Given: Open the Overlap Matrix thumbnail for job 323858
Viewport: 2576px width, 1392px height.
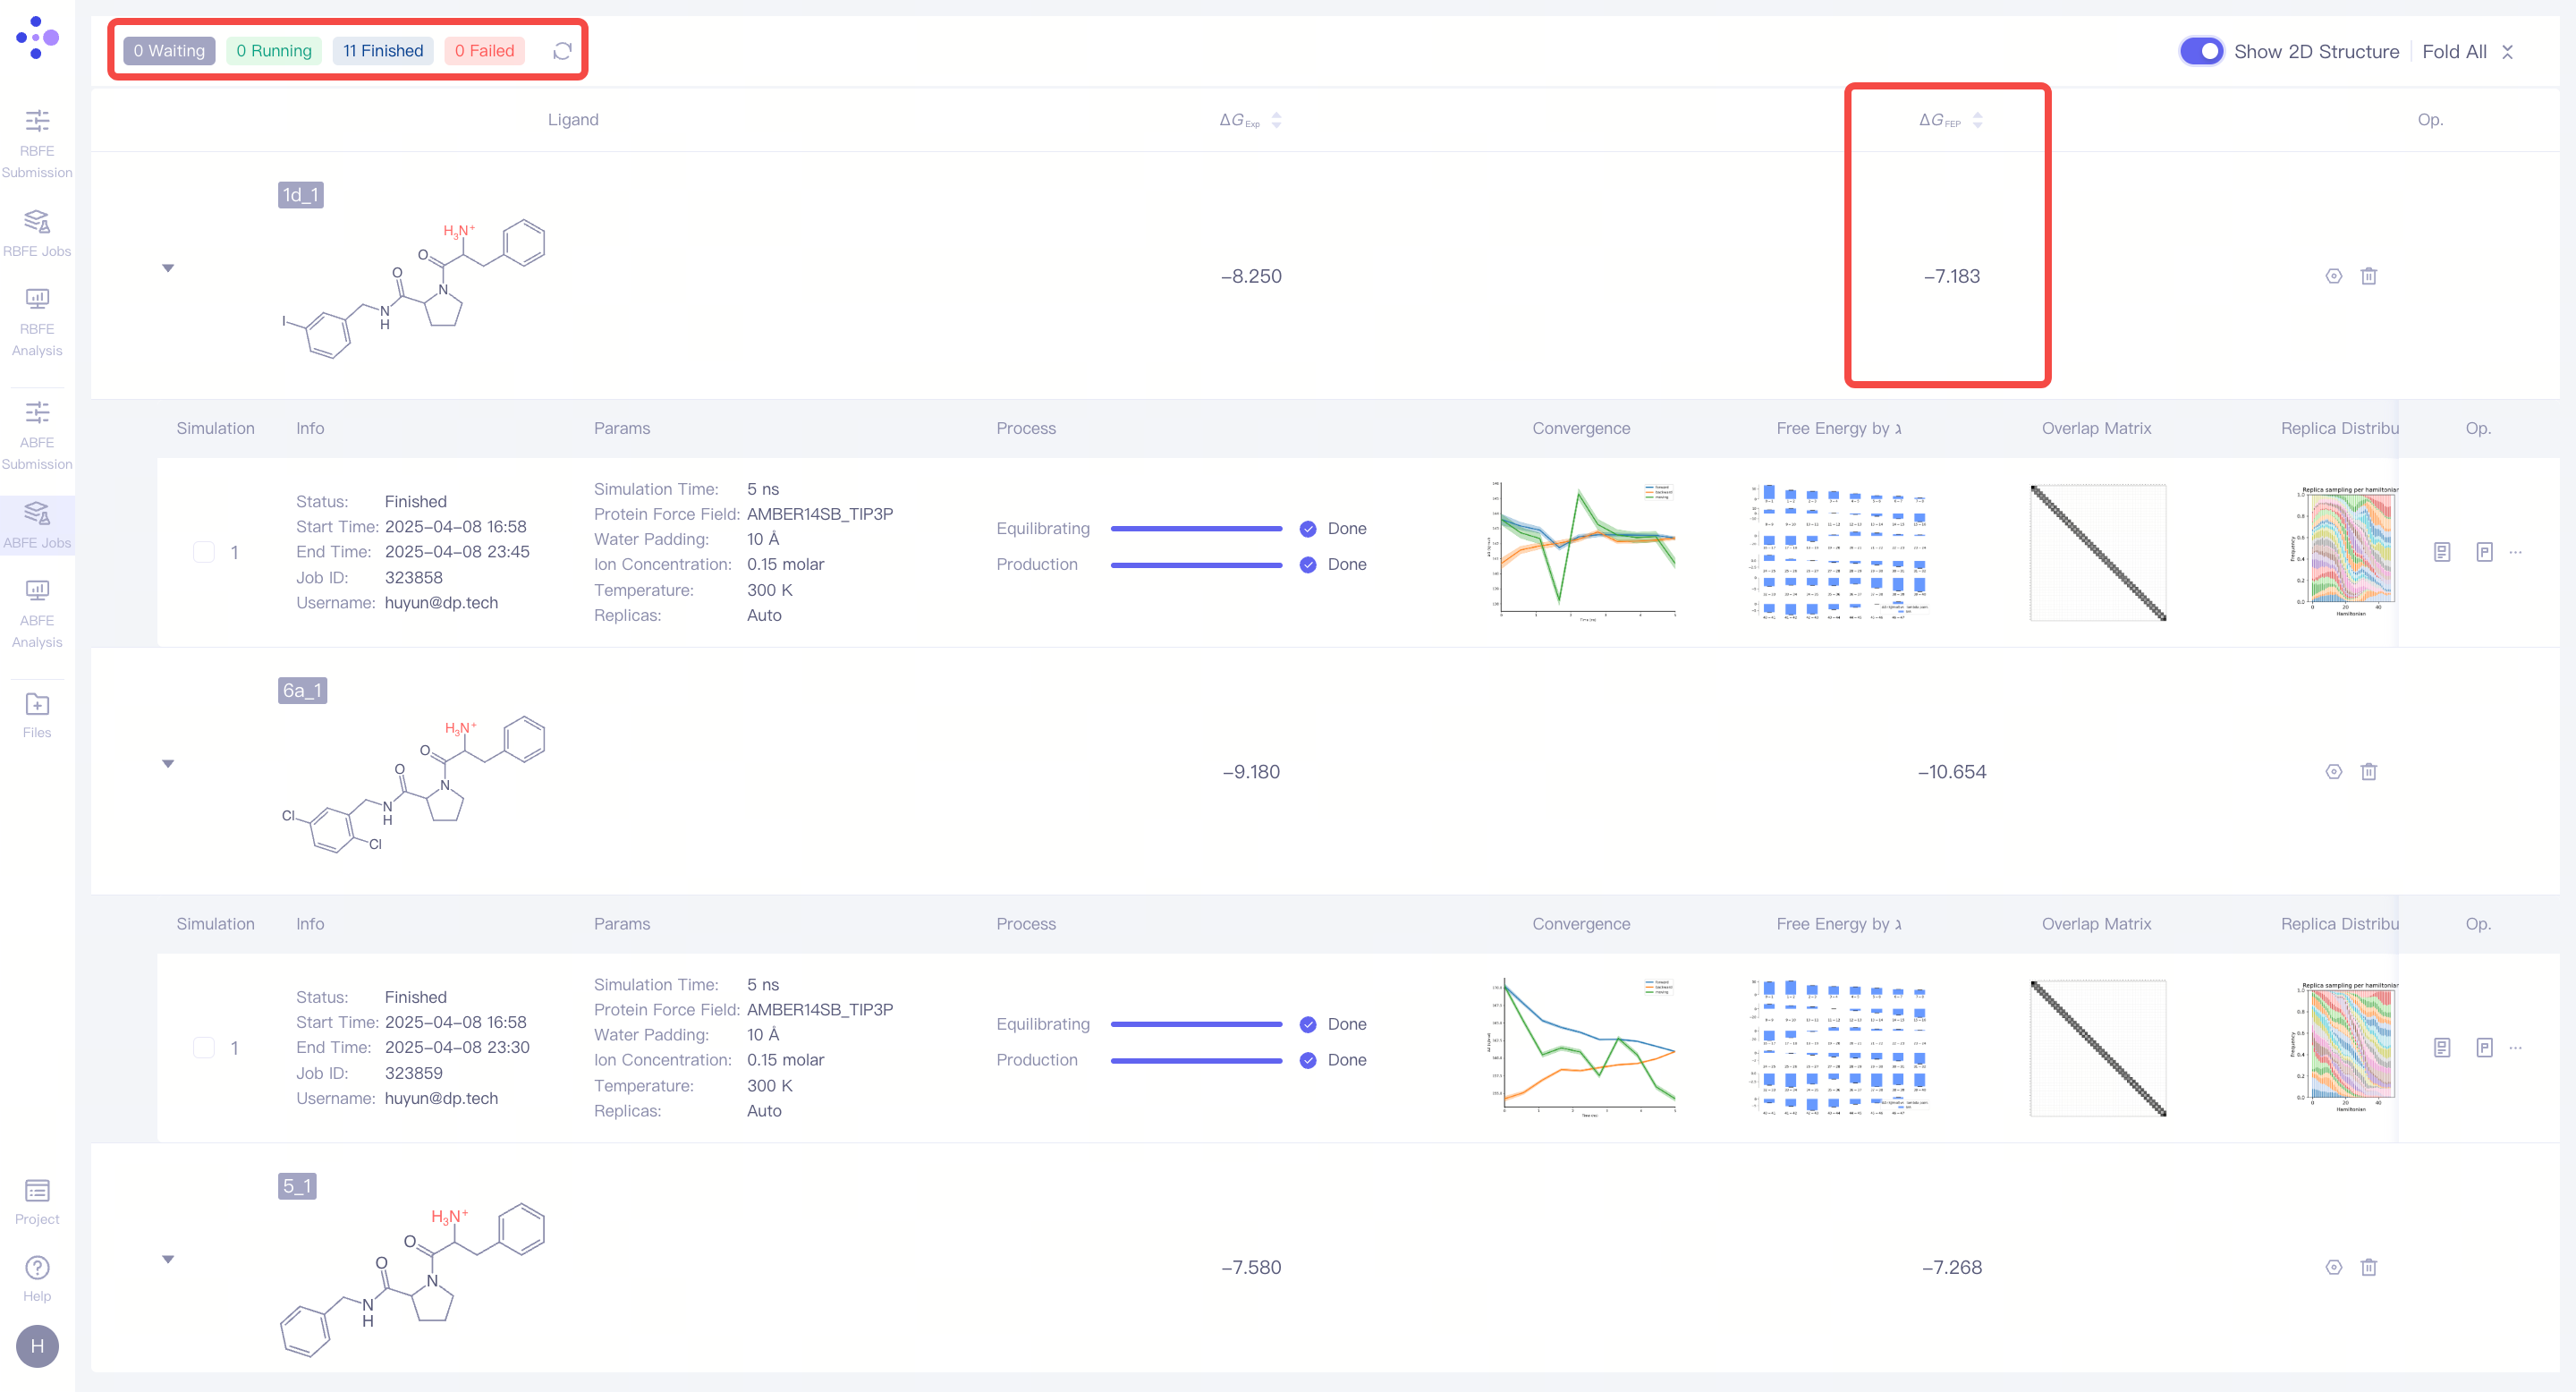Looking at the screenshot, I should 2097,552.
